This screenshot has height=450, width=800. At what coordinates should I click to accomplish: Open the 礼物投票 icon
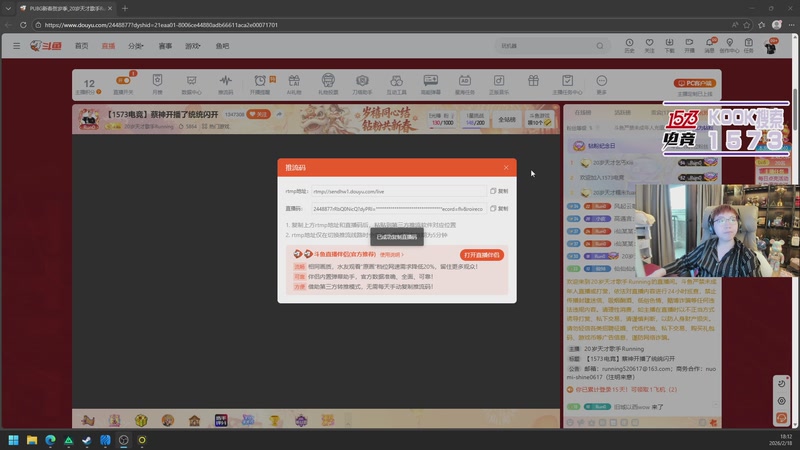328,84
